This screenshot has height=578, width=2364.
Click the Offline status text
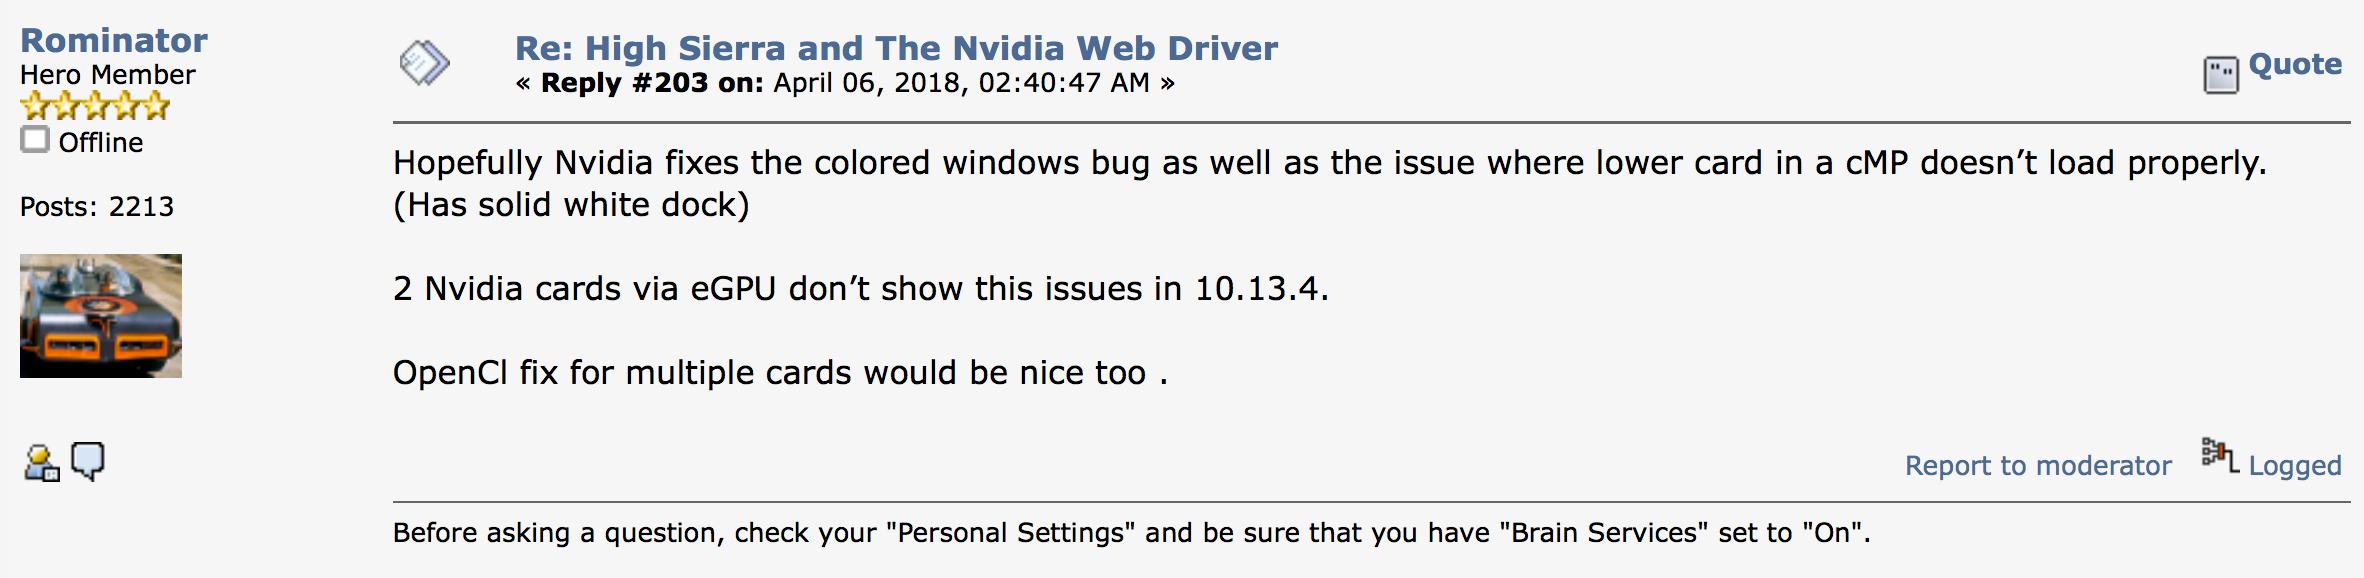101,143
